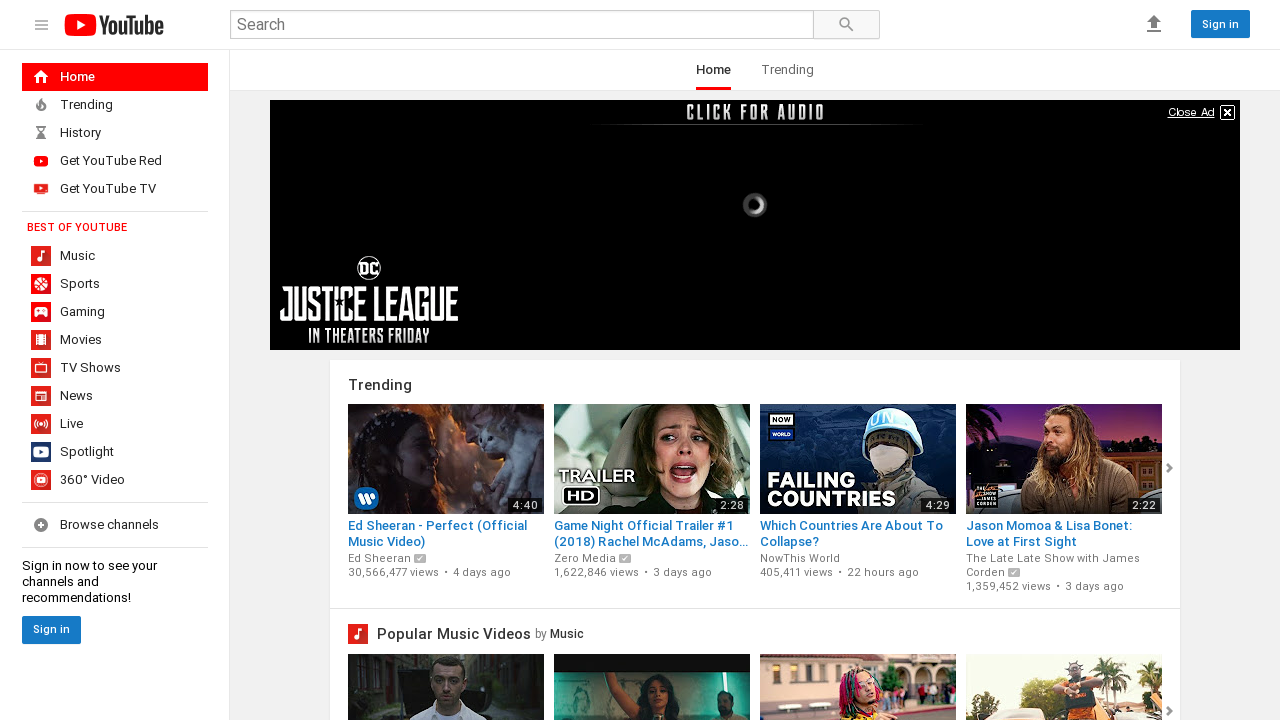Click the 360° Video icon
Viewport: 1280px width, 720px height.
point(41,480)
